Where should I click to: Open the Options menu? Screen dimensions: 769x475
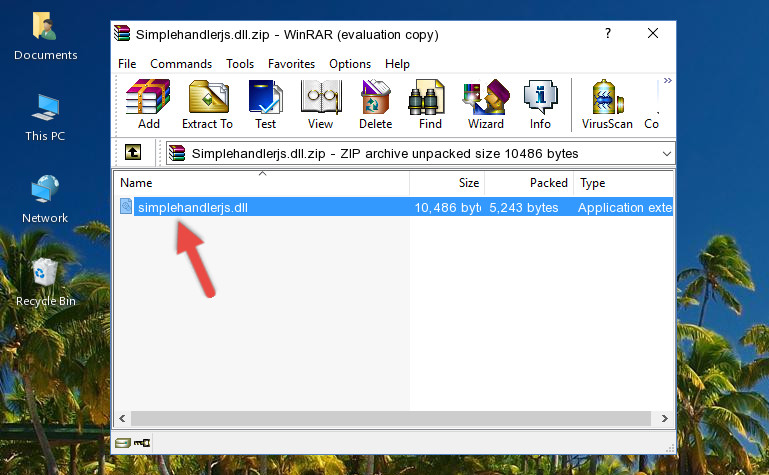(350, 64)
